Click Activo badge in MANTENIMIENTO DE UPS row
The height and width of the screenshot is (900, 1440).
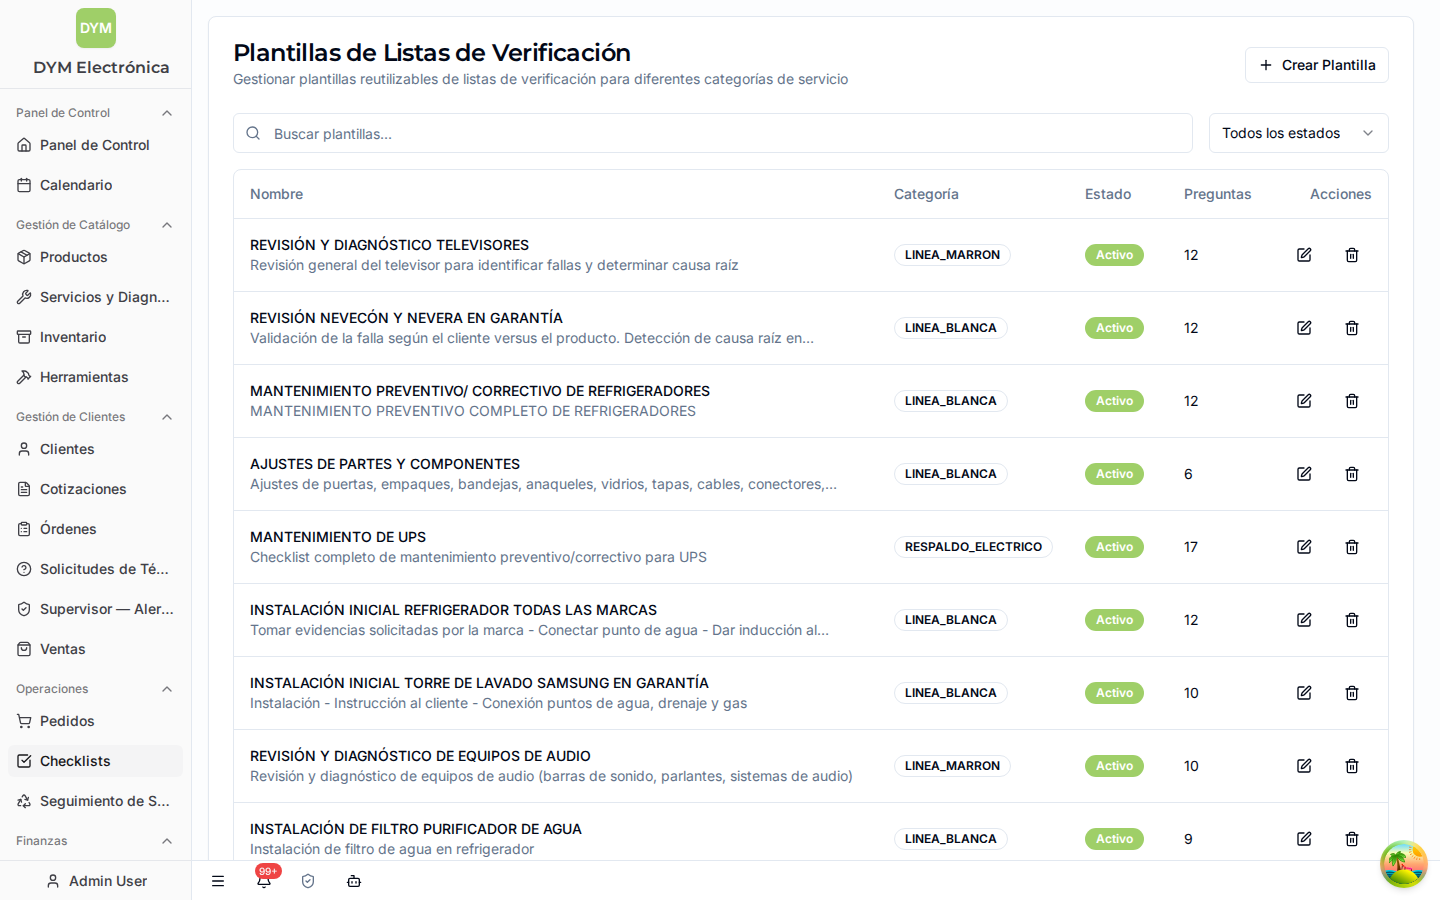point(1114,547)
